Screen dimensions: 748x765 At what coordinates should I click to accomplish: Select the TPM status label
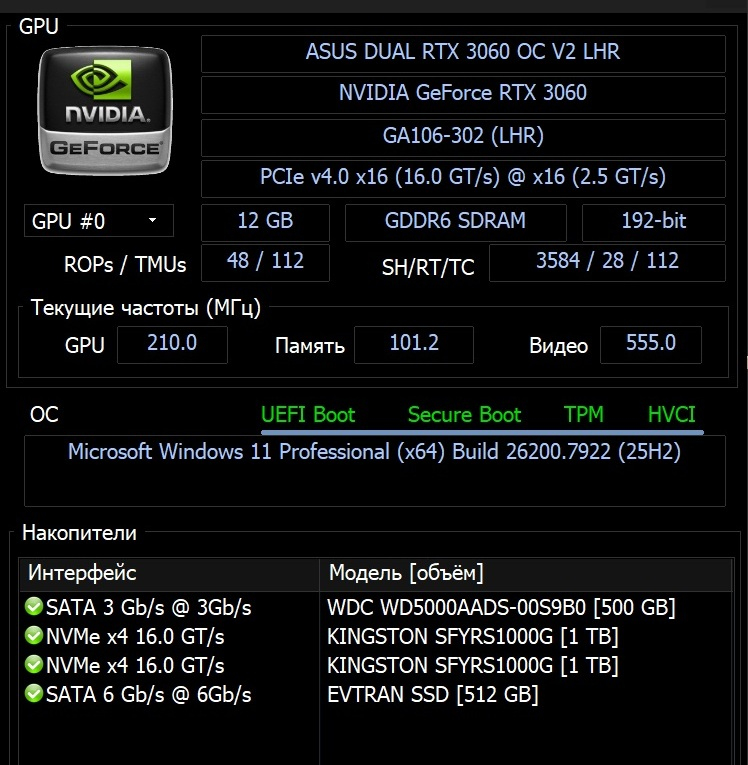point(584,415)
